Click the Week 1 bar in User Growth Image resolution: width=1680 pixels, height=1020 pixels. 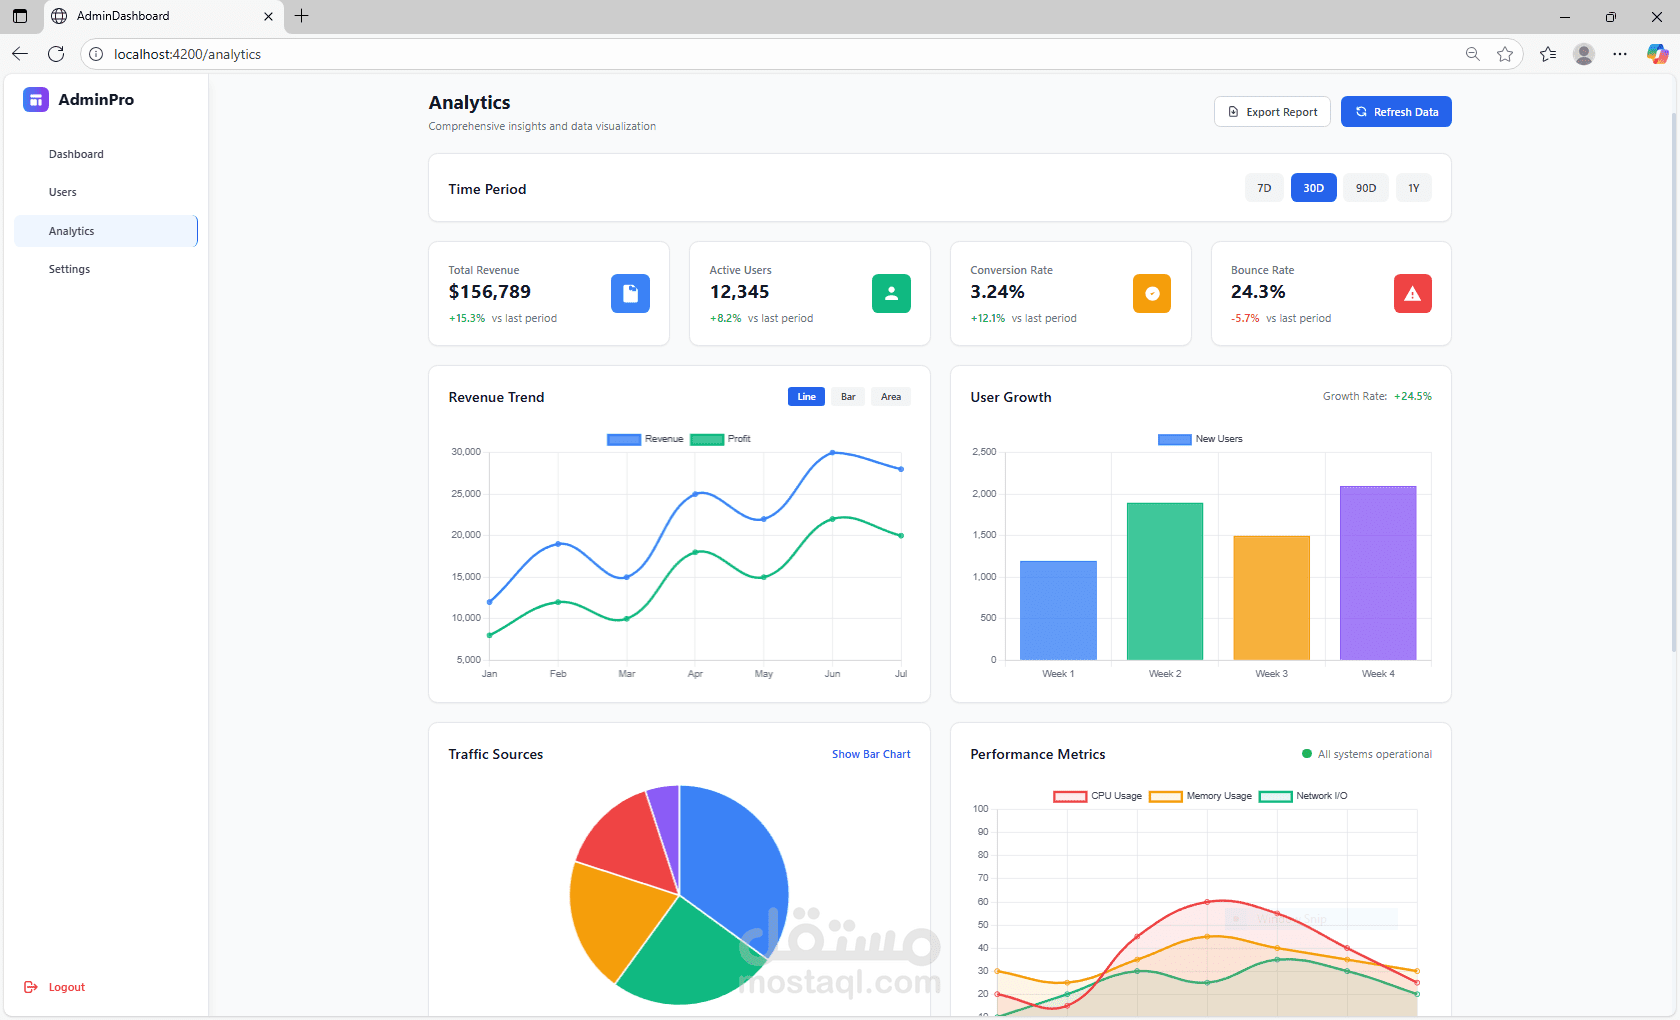point(1058,610)
